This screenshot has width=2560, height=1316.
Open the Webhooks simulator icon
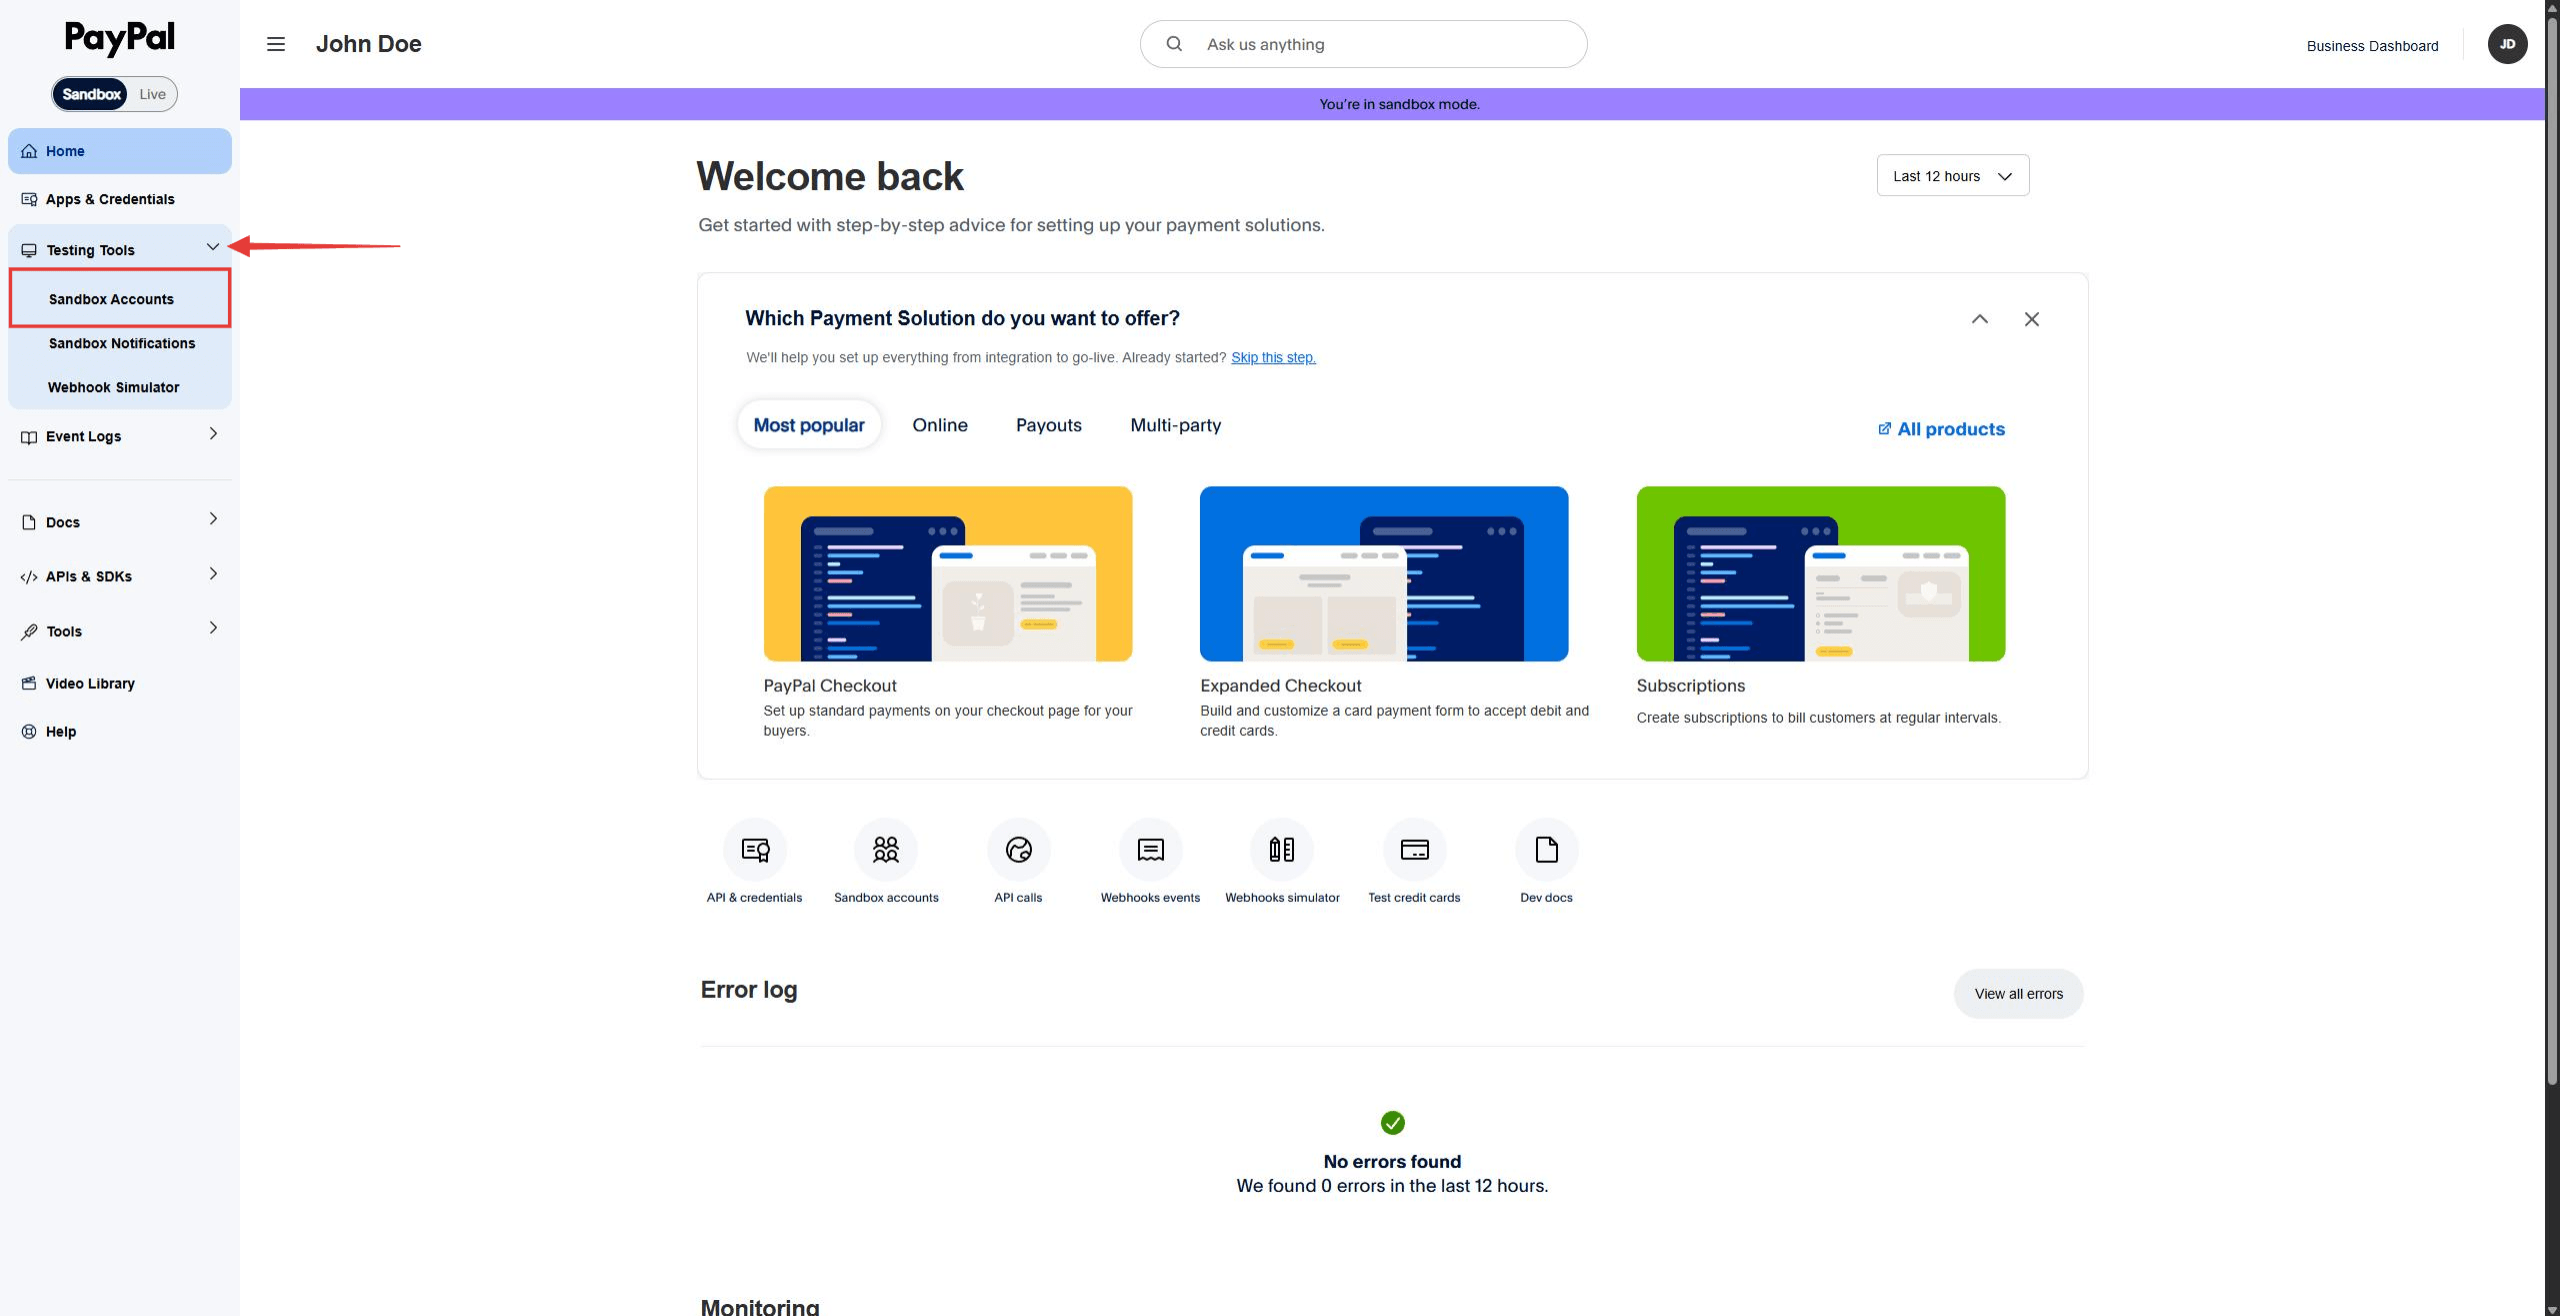pos(1282,848)
